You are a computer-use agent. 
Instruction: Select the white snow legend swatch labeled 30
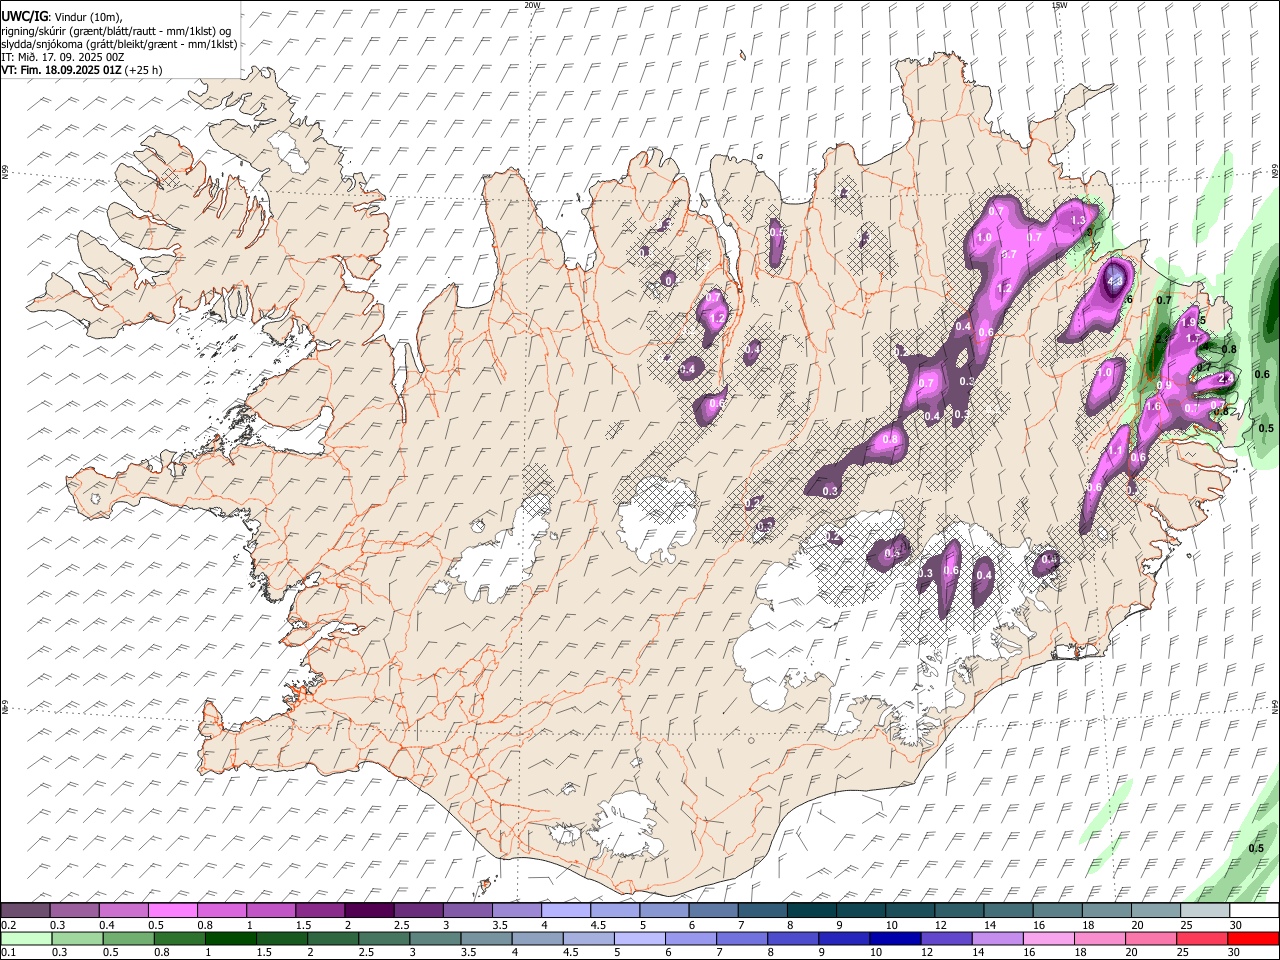click(x=1252, y=911)
